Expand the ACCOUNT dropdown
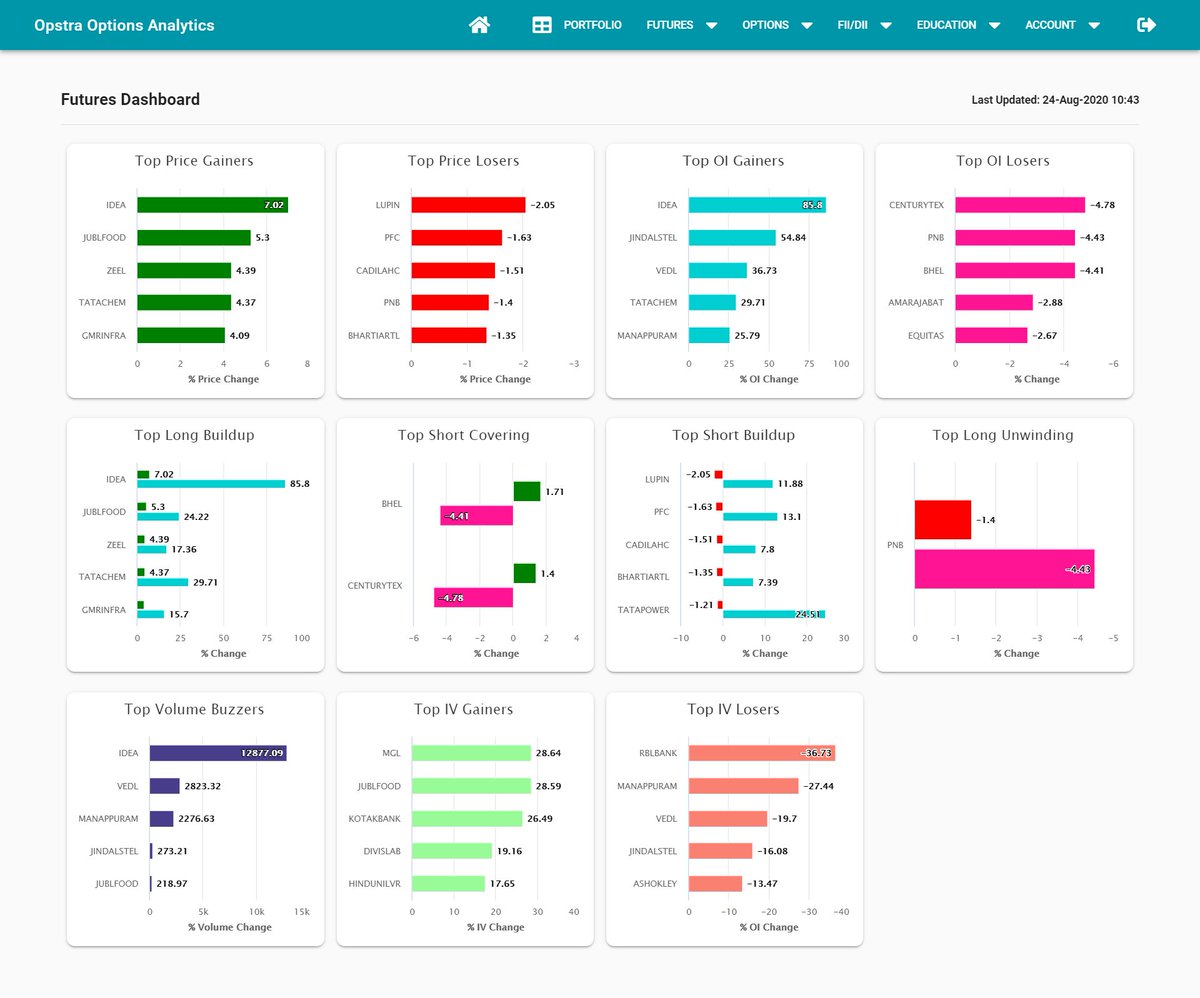 tap(1062, 25)
